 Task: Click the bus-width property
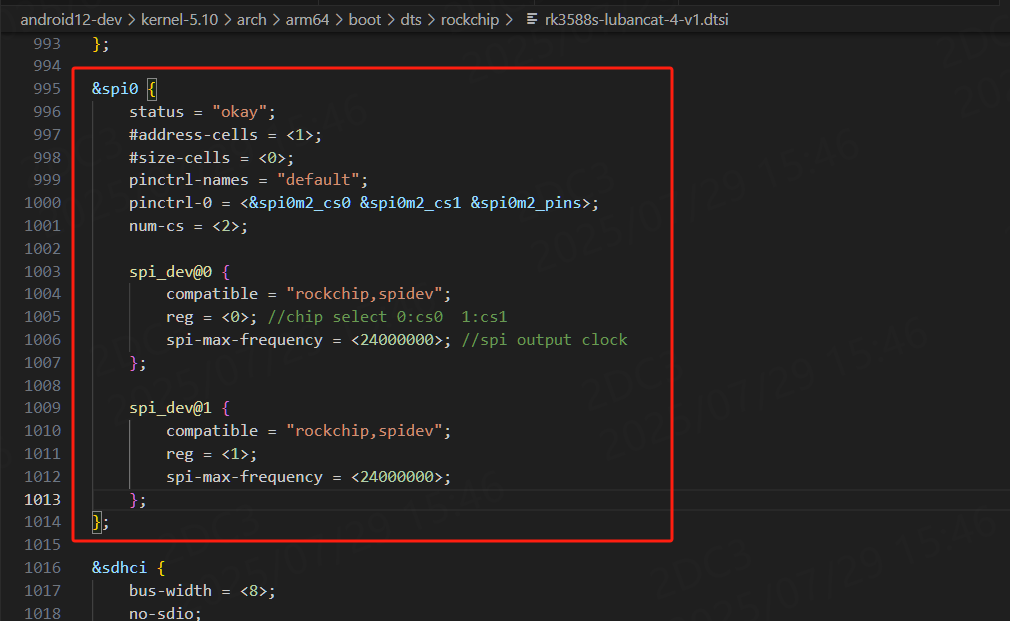tap(170, 591)
